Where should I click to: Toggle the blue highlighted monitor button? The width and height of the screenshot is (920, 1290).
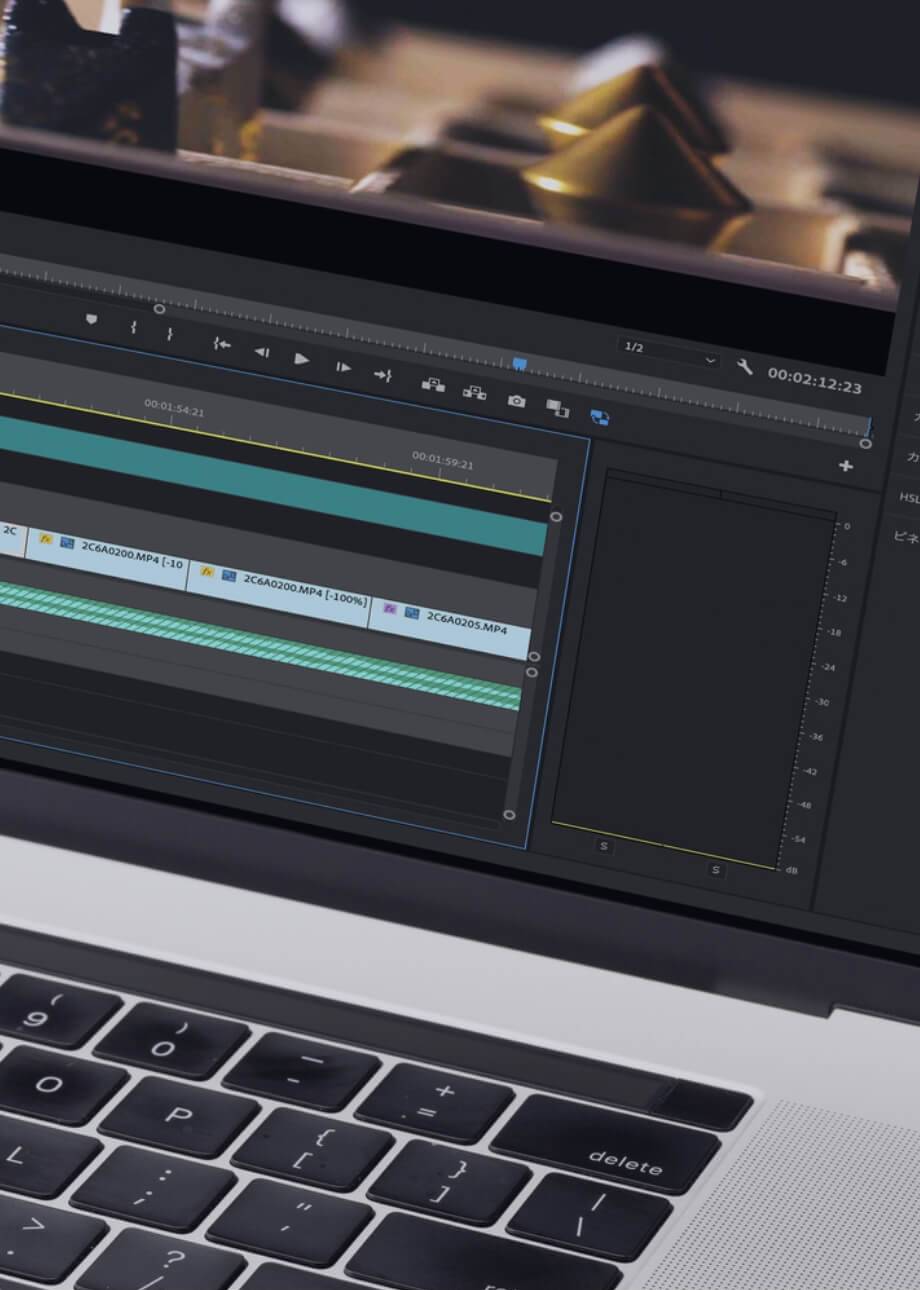click(x=599, y=416)
